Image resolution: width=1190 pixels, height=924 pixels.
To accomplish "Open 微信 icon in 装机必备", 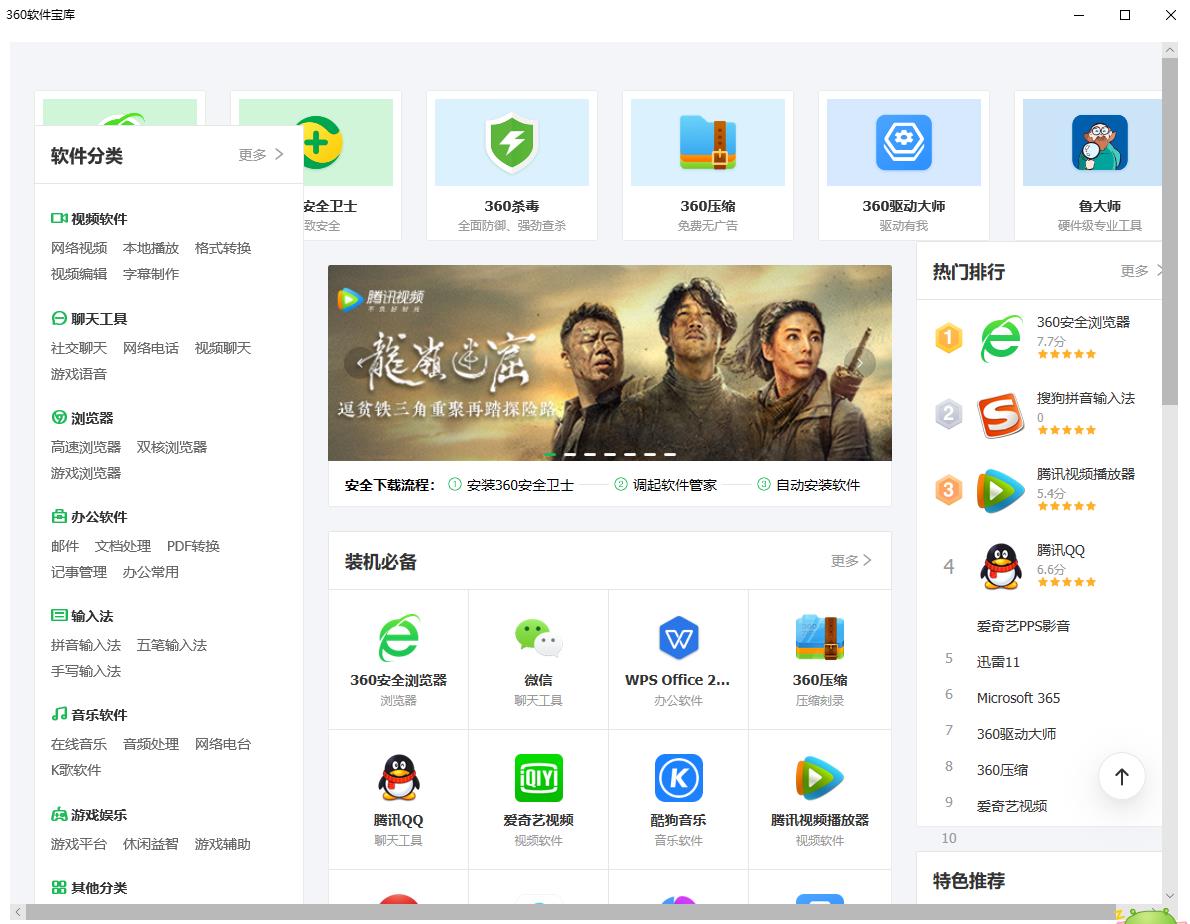I will pyautogui.click(x=538, y=638).
